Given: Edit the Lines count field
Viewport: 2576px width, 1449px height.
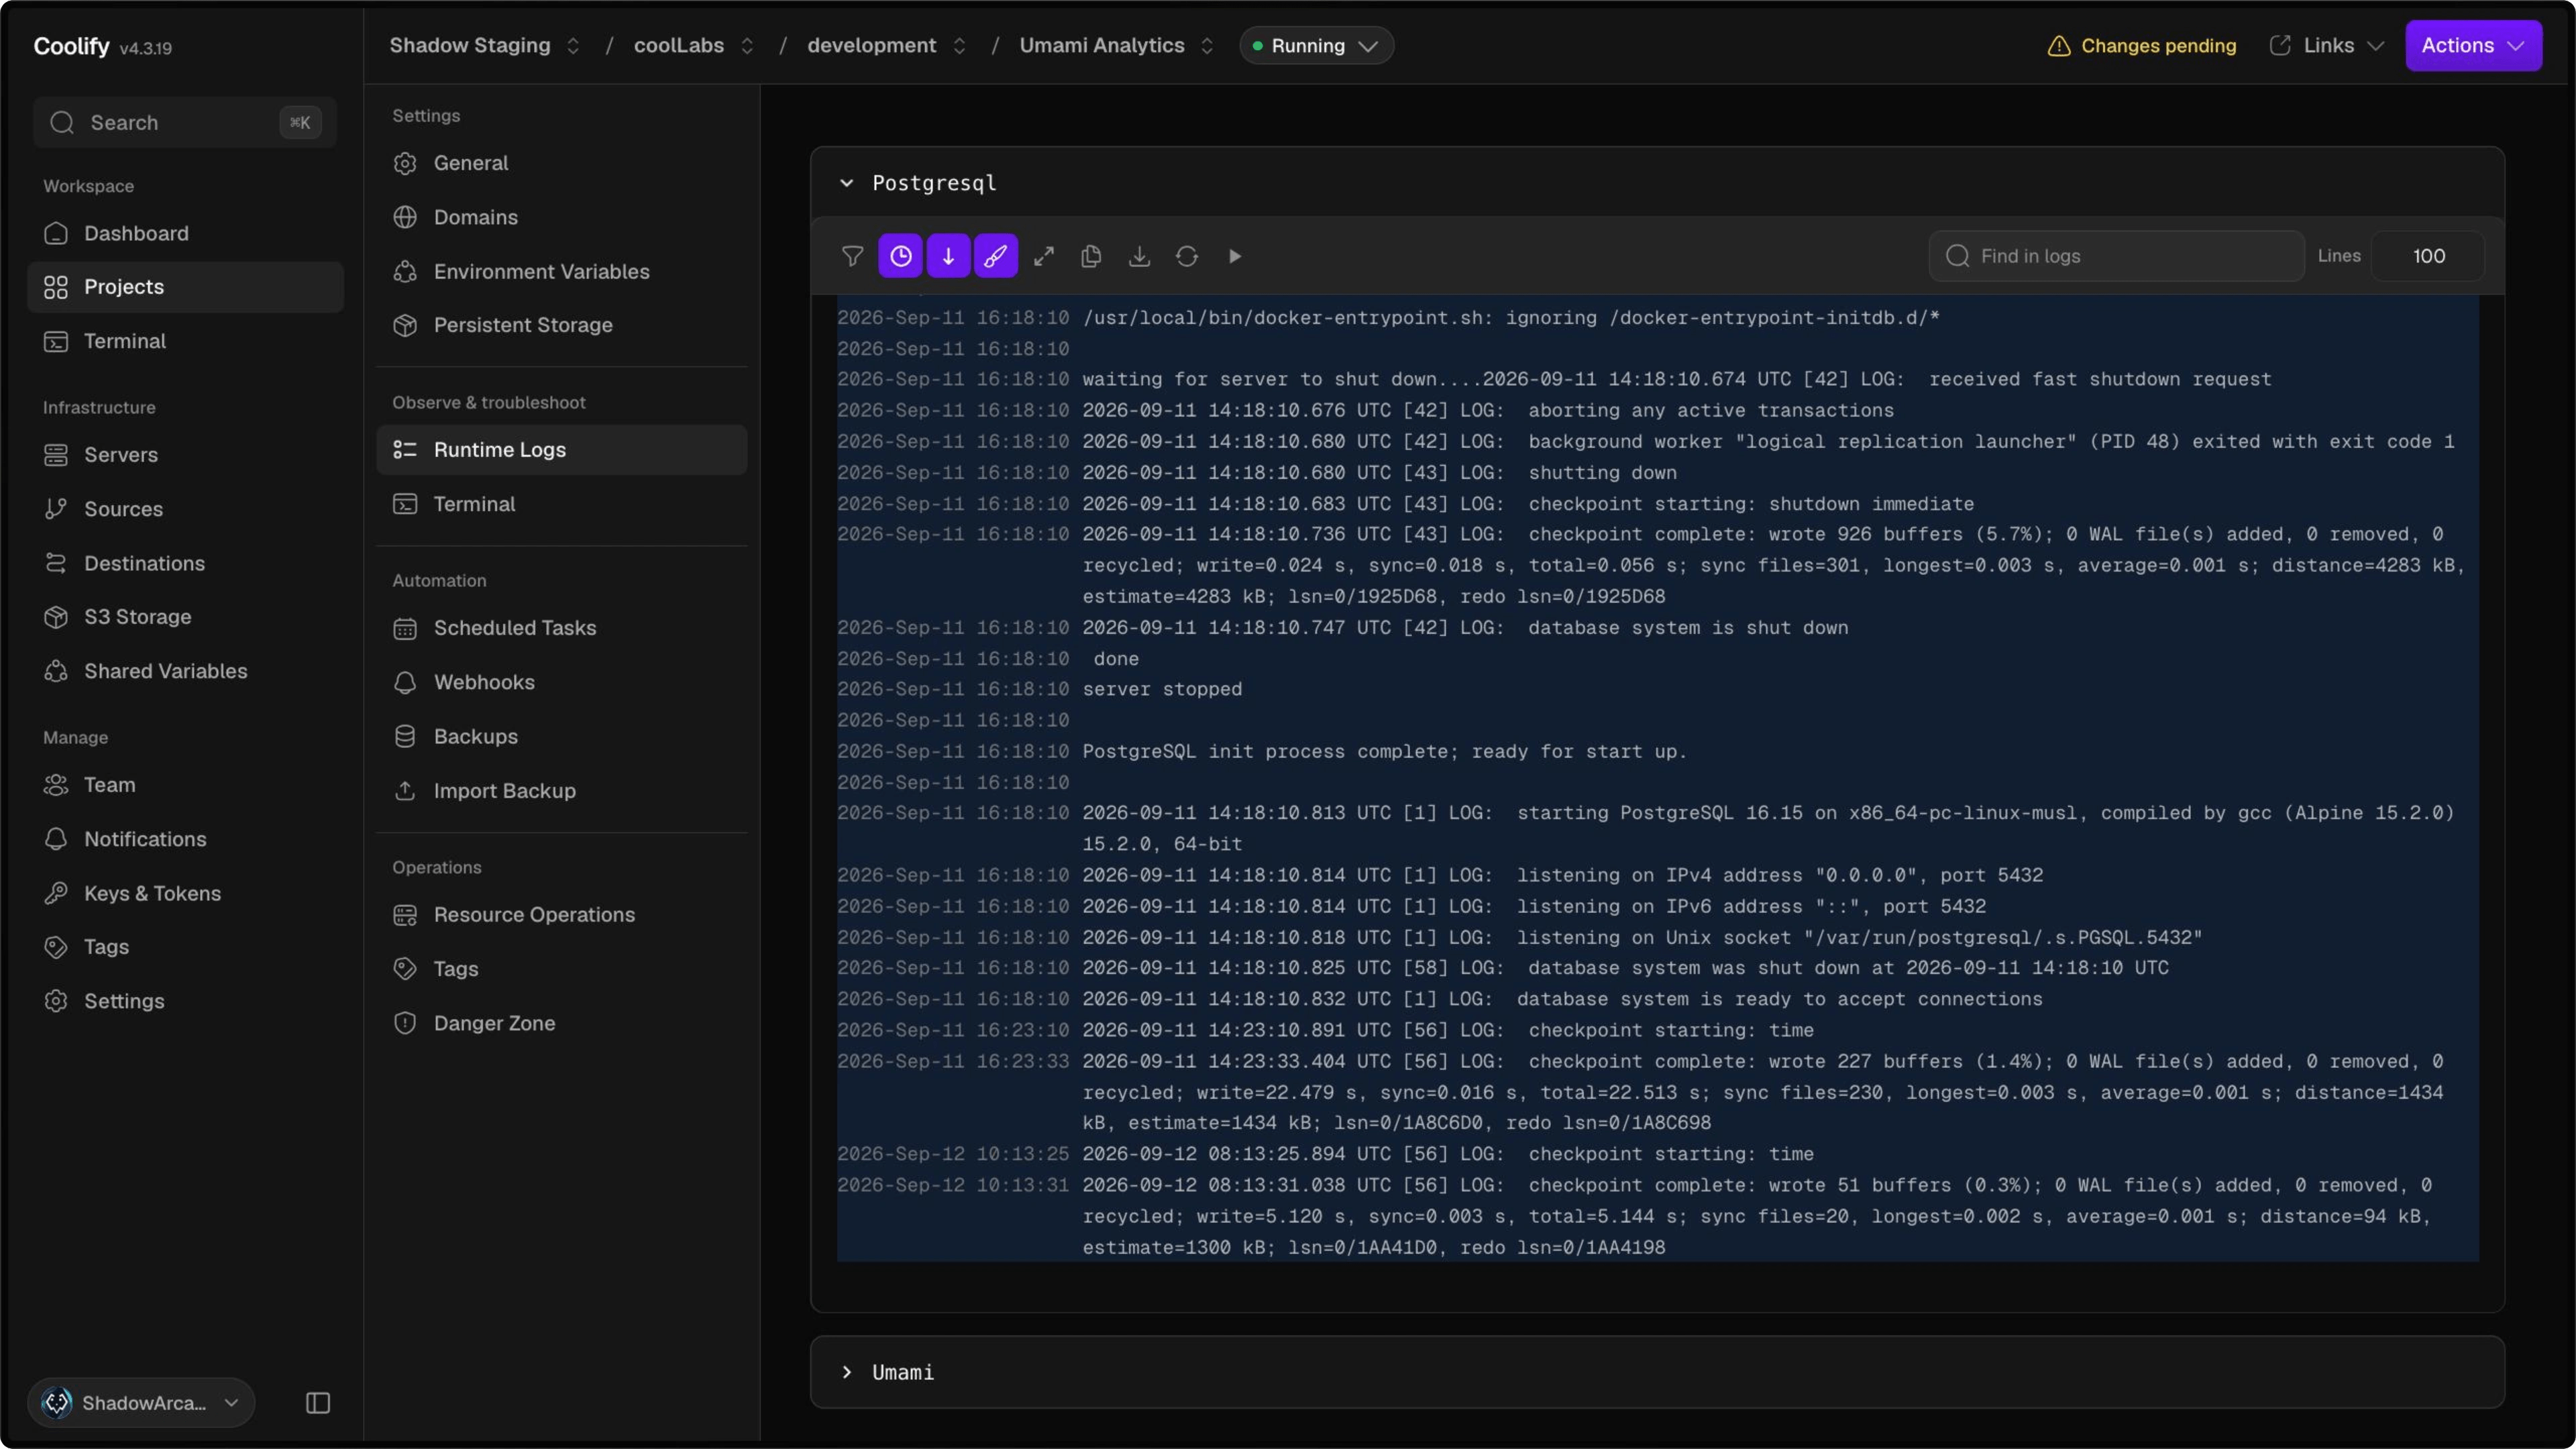Looking at the screenshot, I should (x=2428, y=256).
